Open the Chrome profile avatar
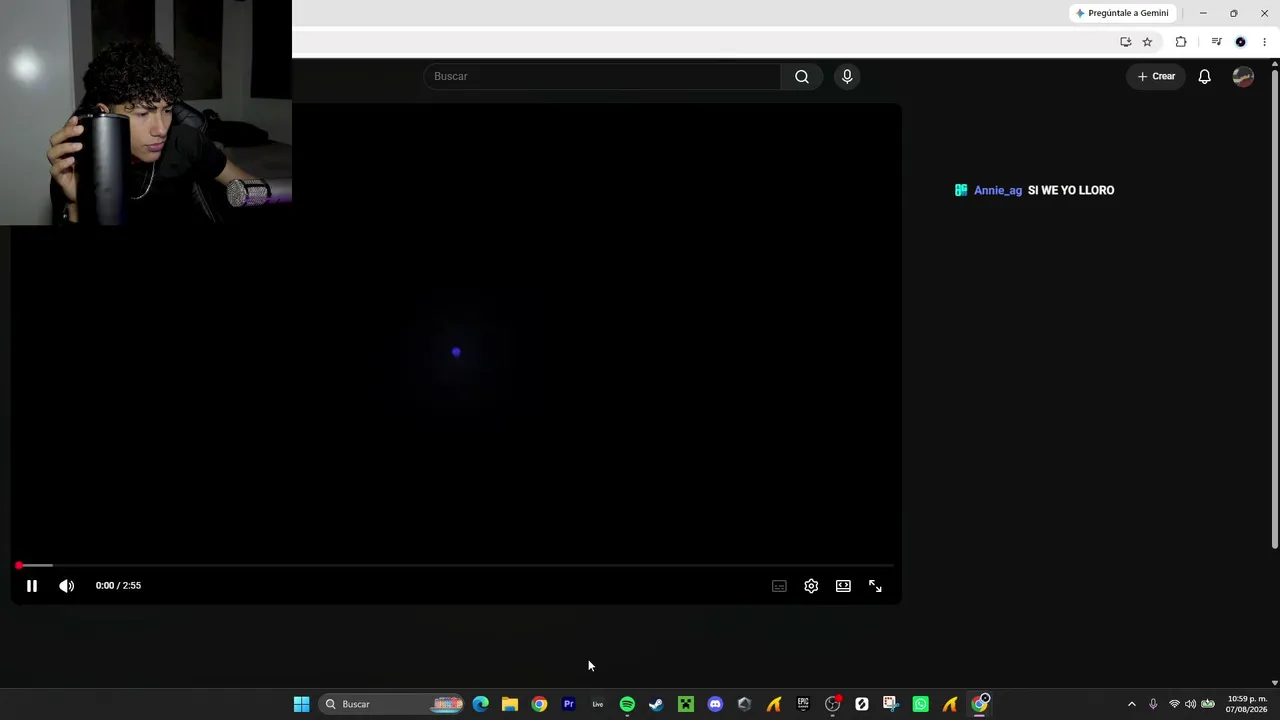 [x=1241, y=42]
